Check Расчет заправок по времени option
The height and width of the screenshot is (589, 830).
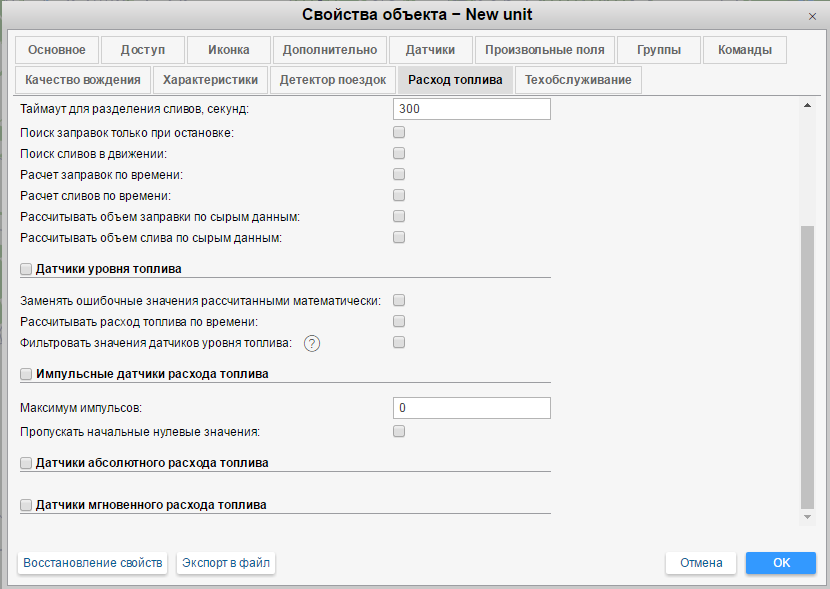point(399,174)
